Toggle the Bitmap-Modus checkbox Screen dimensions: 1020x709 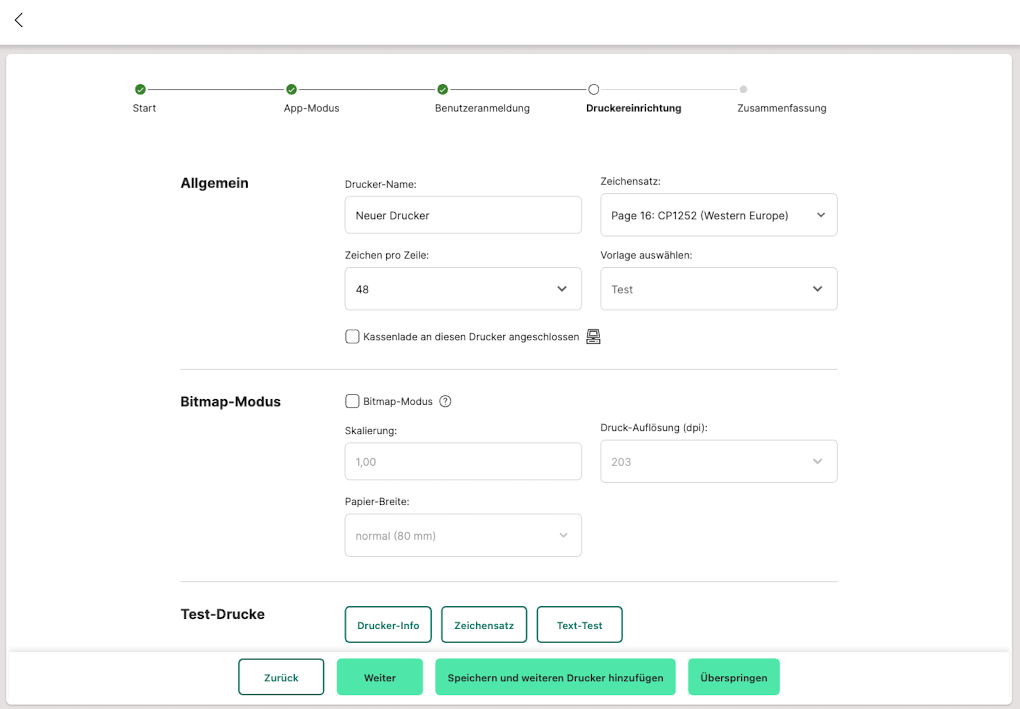click(x=352, y=401)
